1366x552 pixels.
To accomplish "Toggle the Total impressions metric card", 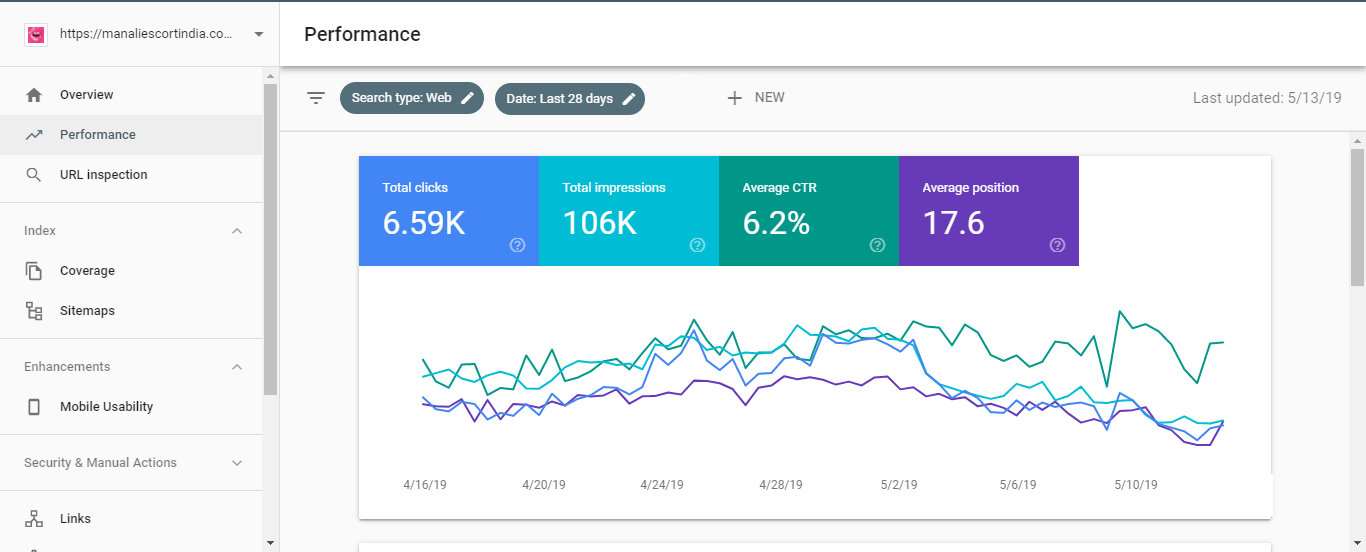I will pyautogui.click(x=628, y=210).
